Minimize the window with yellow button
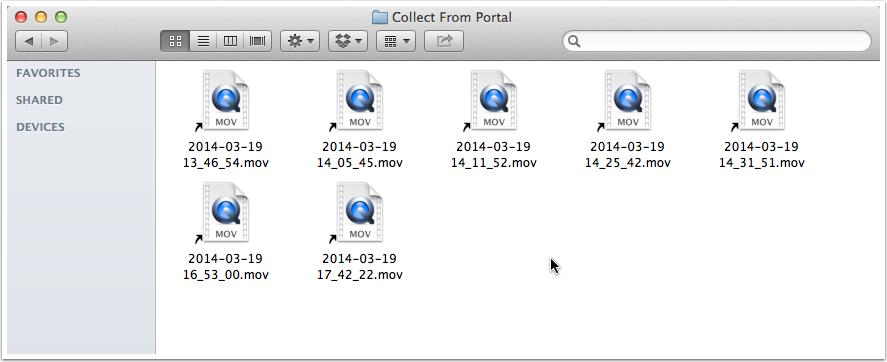Screen dimensions: 887x362 pos(41,17)
